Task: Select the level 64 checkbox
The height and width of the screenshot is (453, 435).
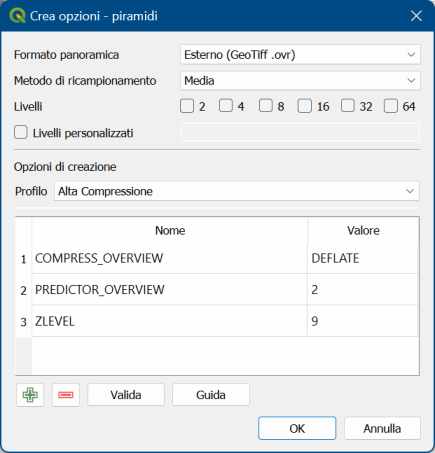Action: tap(391, 106)
